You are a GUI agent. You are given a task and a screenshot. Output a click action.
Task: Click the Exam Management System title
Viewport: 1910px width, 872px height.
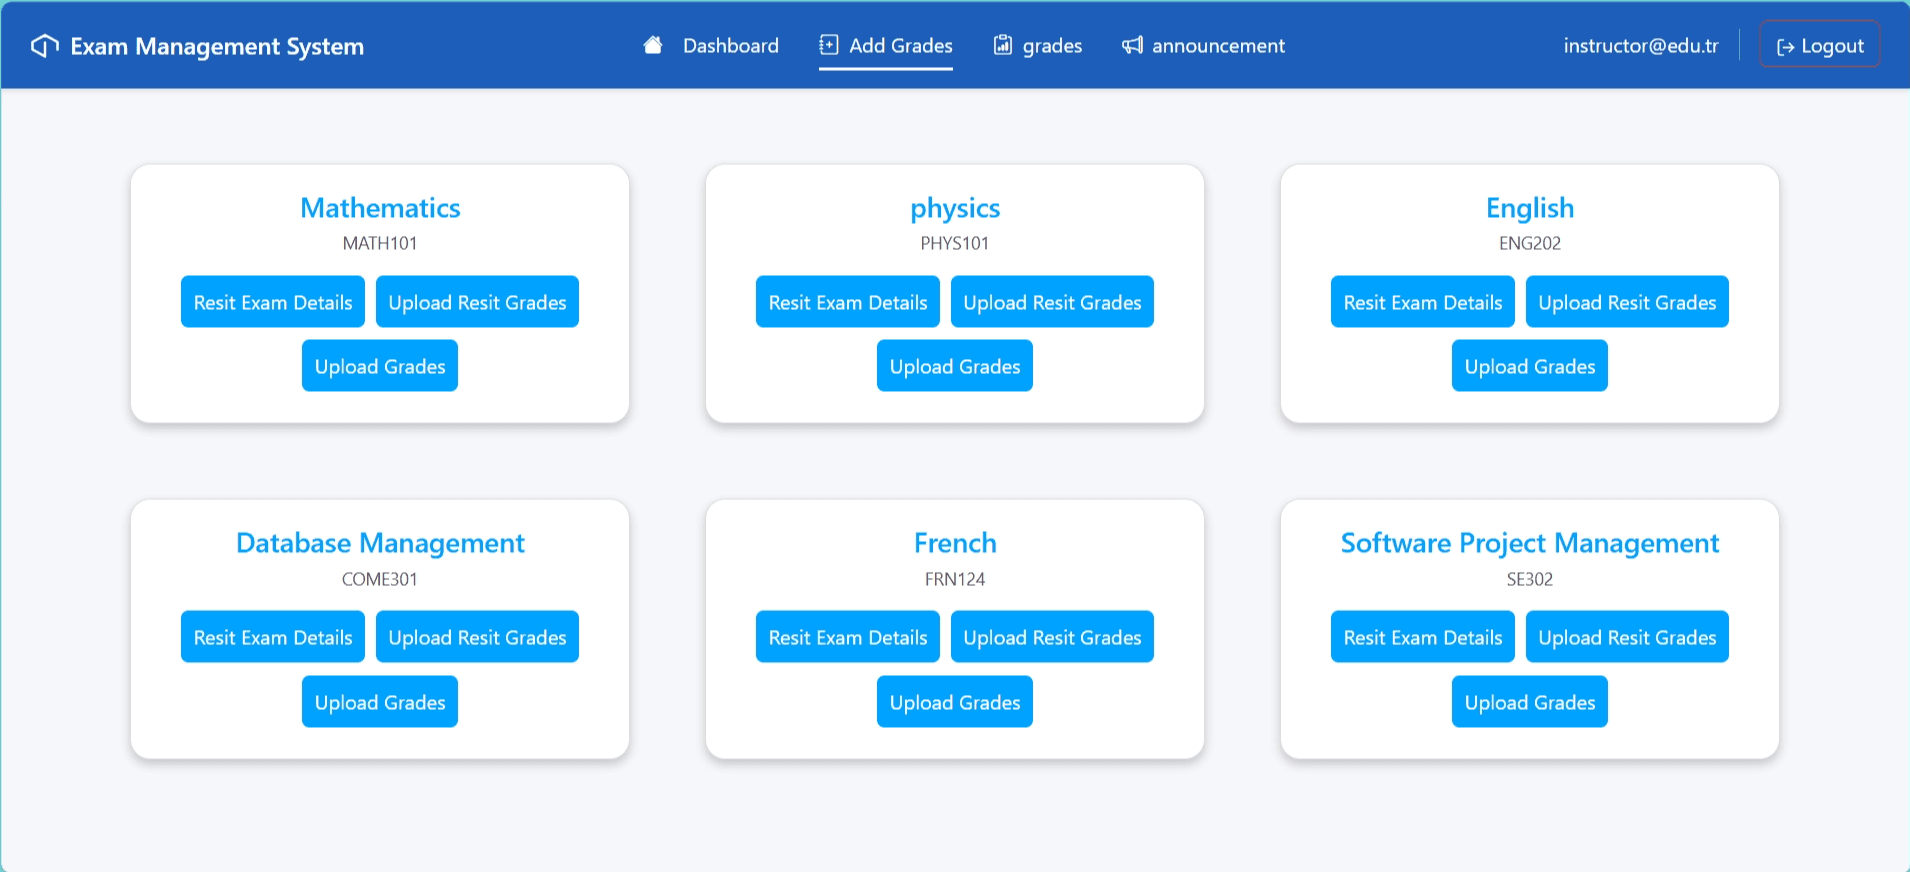pos(217,46)
